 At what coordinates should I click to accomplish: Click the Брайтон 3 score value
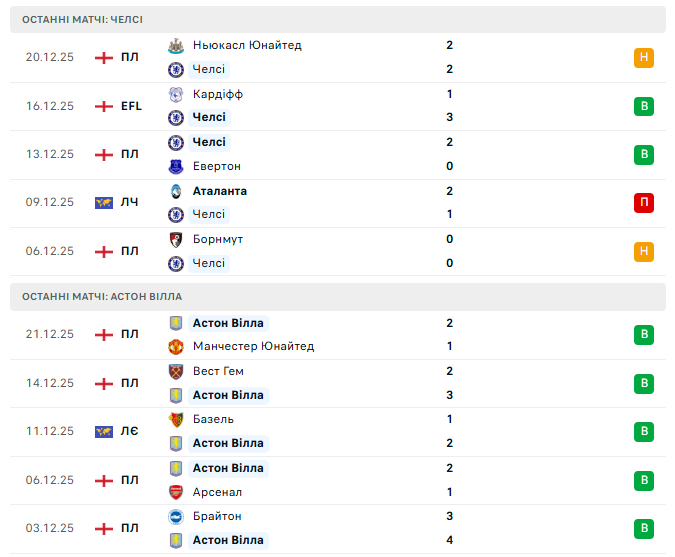(x=450, y=516)
